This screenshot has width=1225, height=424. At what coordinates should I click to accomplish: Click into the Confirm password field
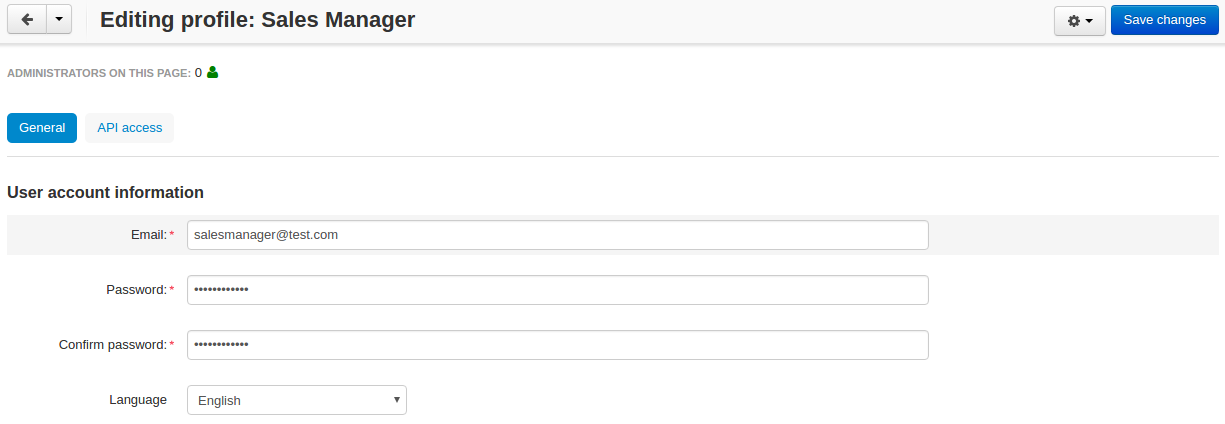(558, 345)
